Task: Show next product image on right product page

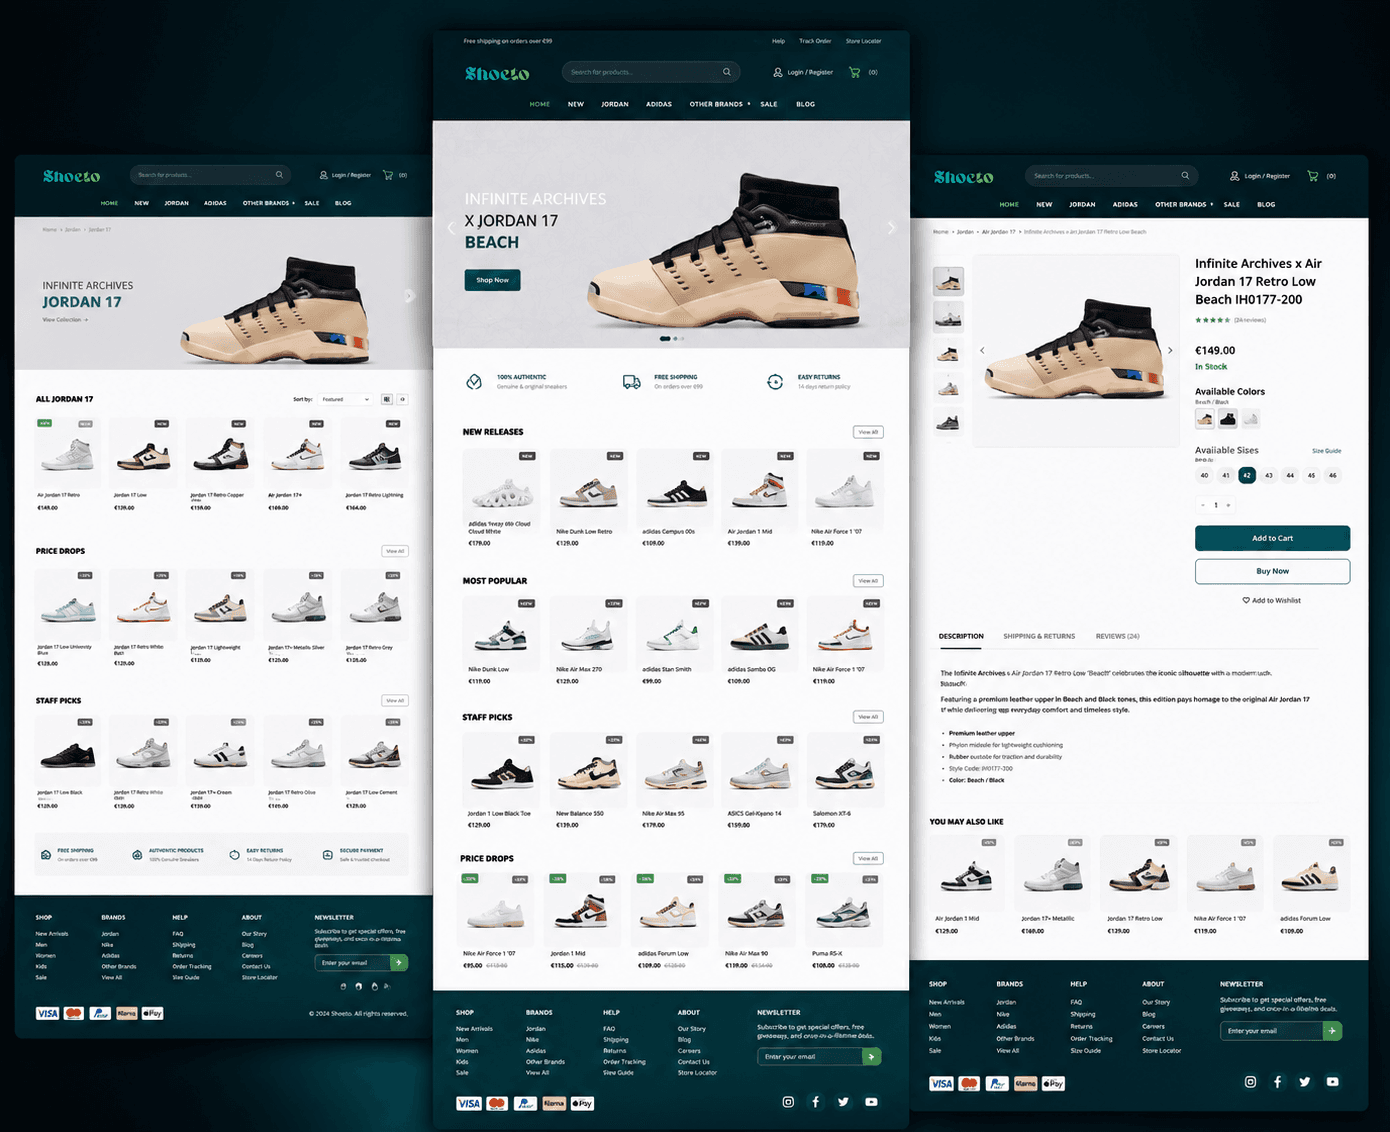Action: tap(1170, 350)
